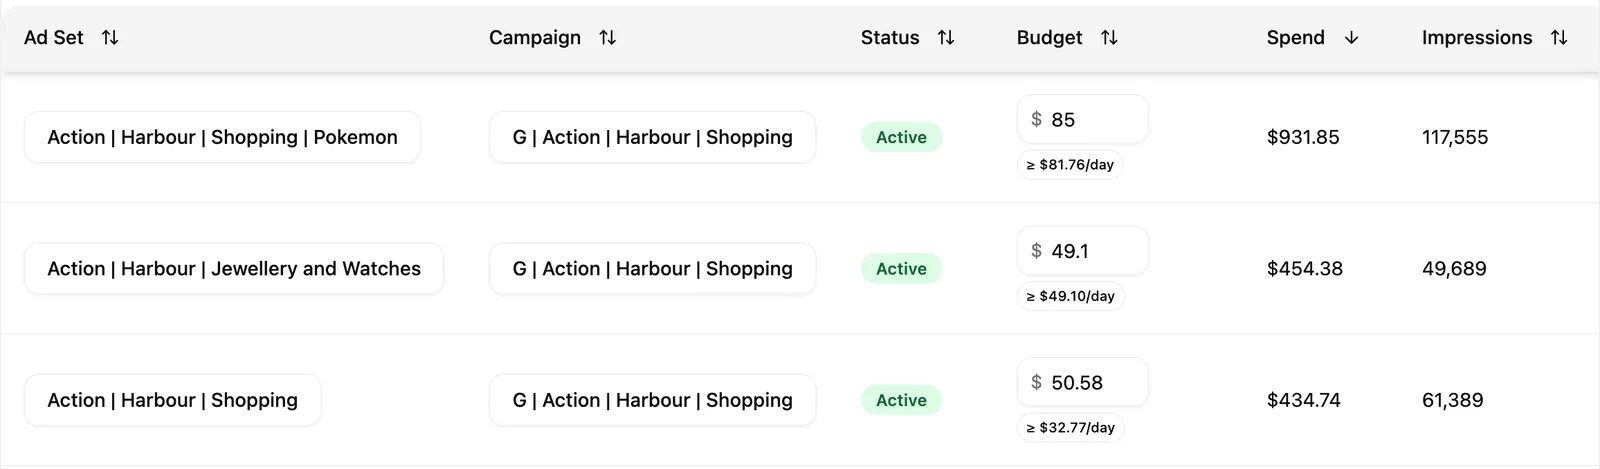This screenshot has width=1600, height=469.
Task: Open the Shopping | Pokemon ad set
Action: [222, 137]
